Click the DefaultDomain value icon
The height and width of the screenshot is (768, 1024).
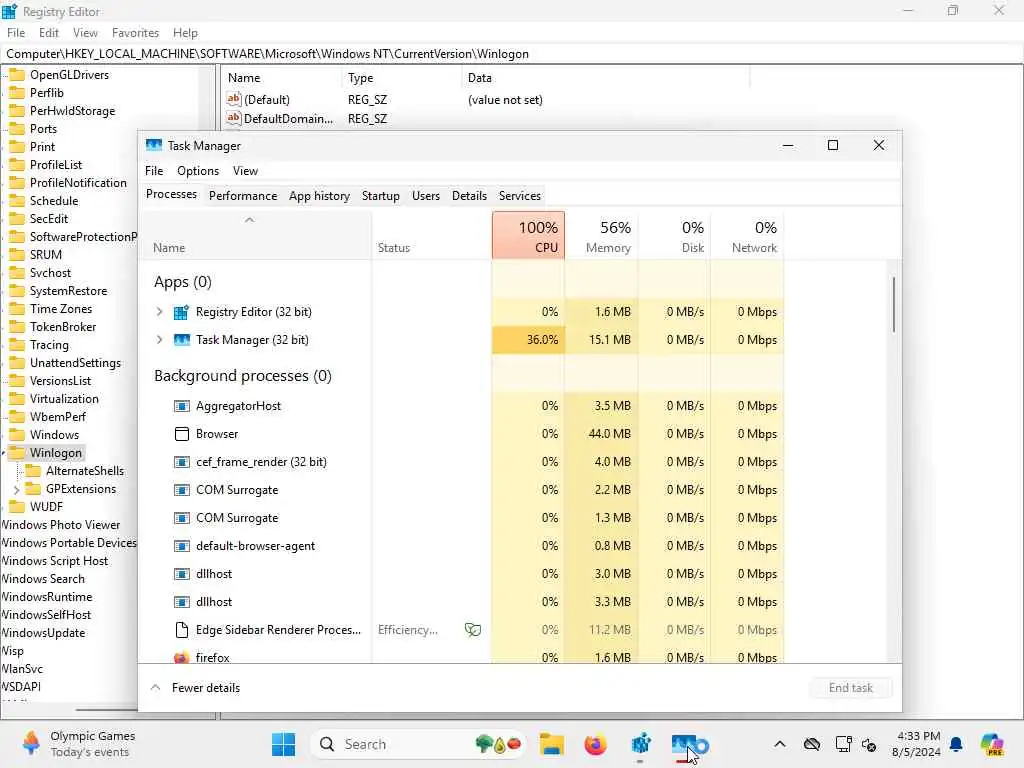(234, 118)
